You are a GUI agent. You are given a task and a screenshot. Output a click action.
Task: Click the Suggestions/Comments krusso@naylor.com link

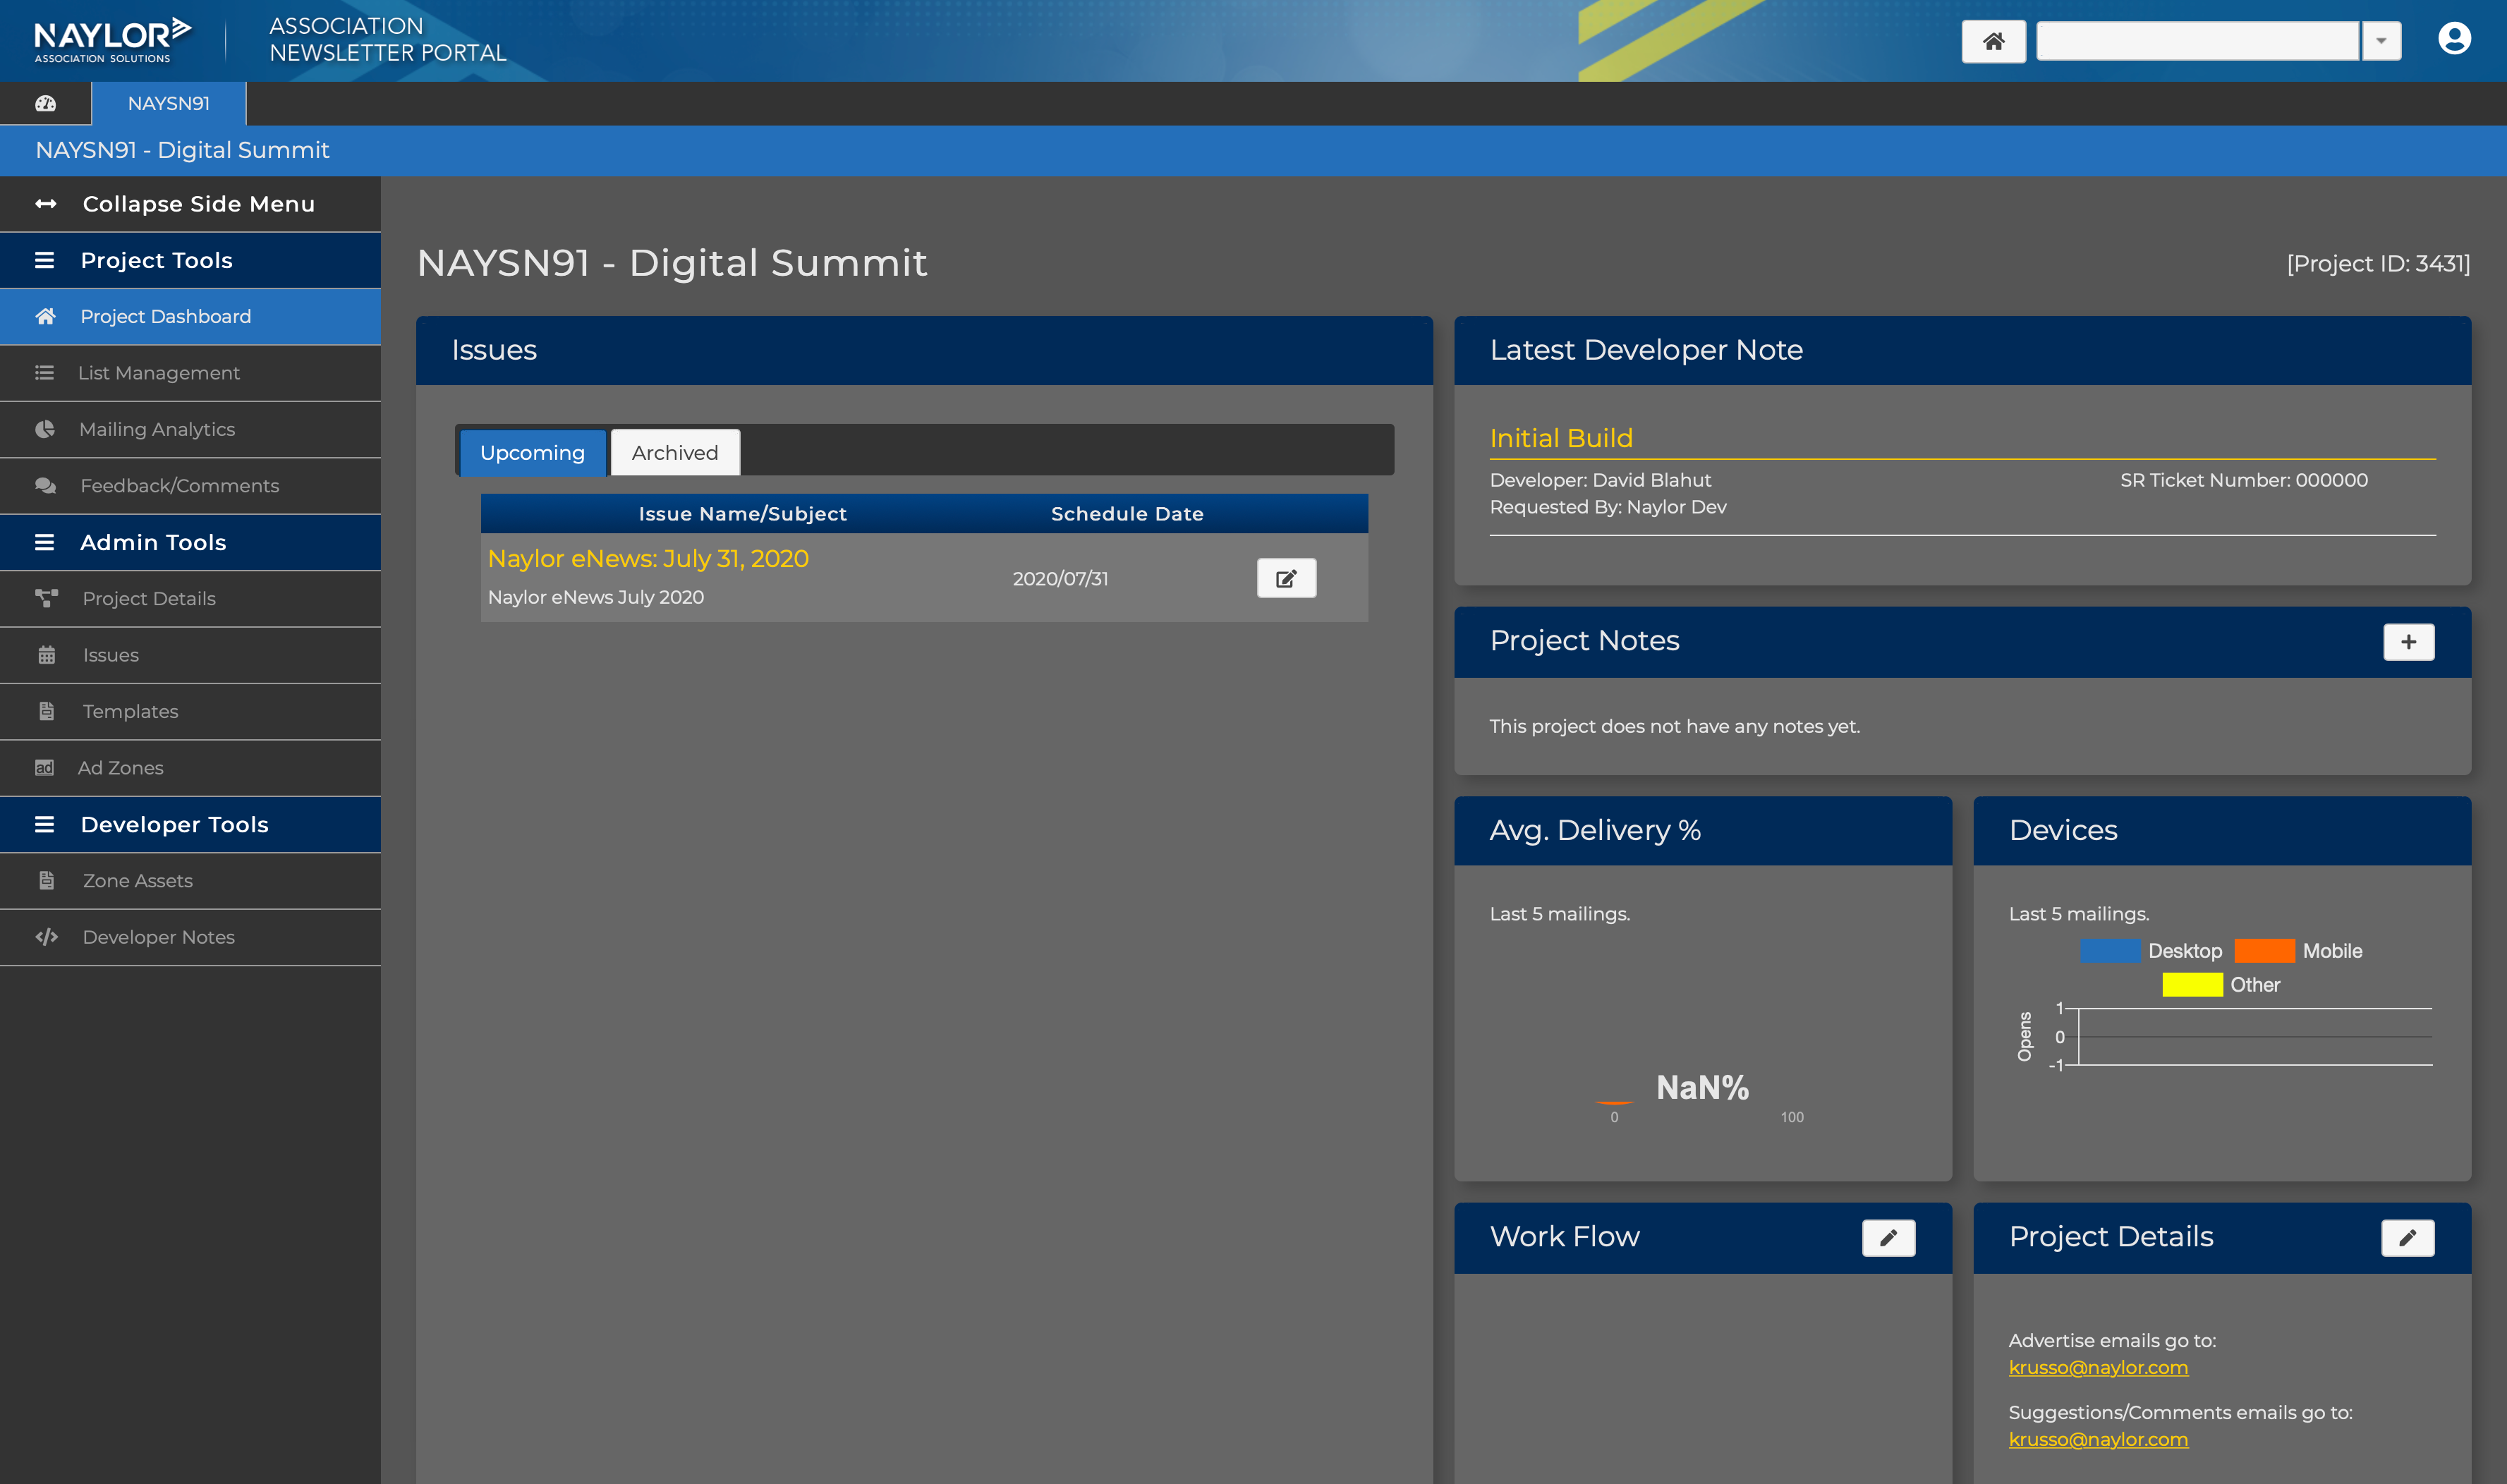2098,1439
